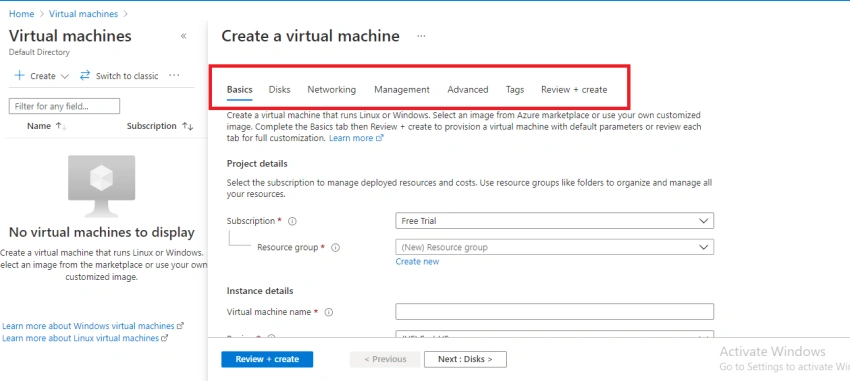
Task: Open the Subscription Free Trial dropdown
Action: point(555,221)
